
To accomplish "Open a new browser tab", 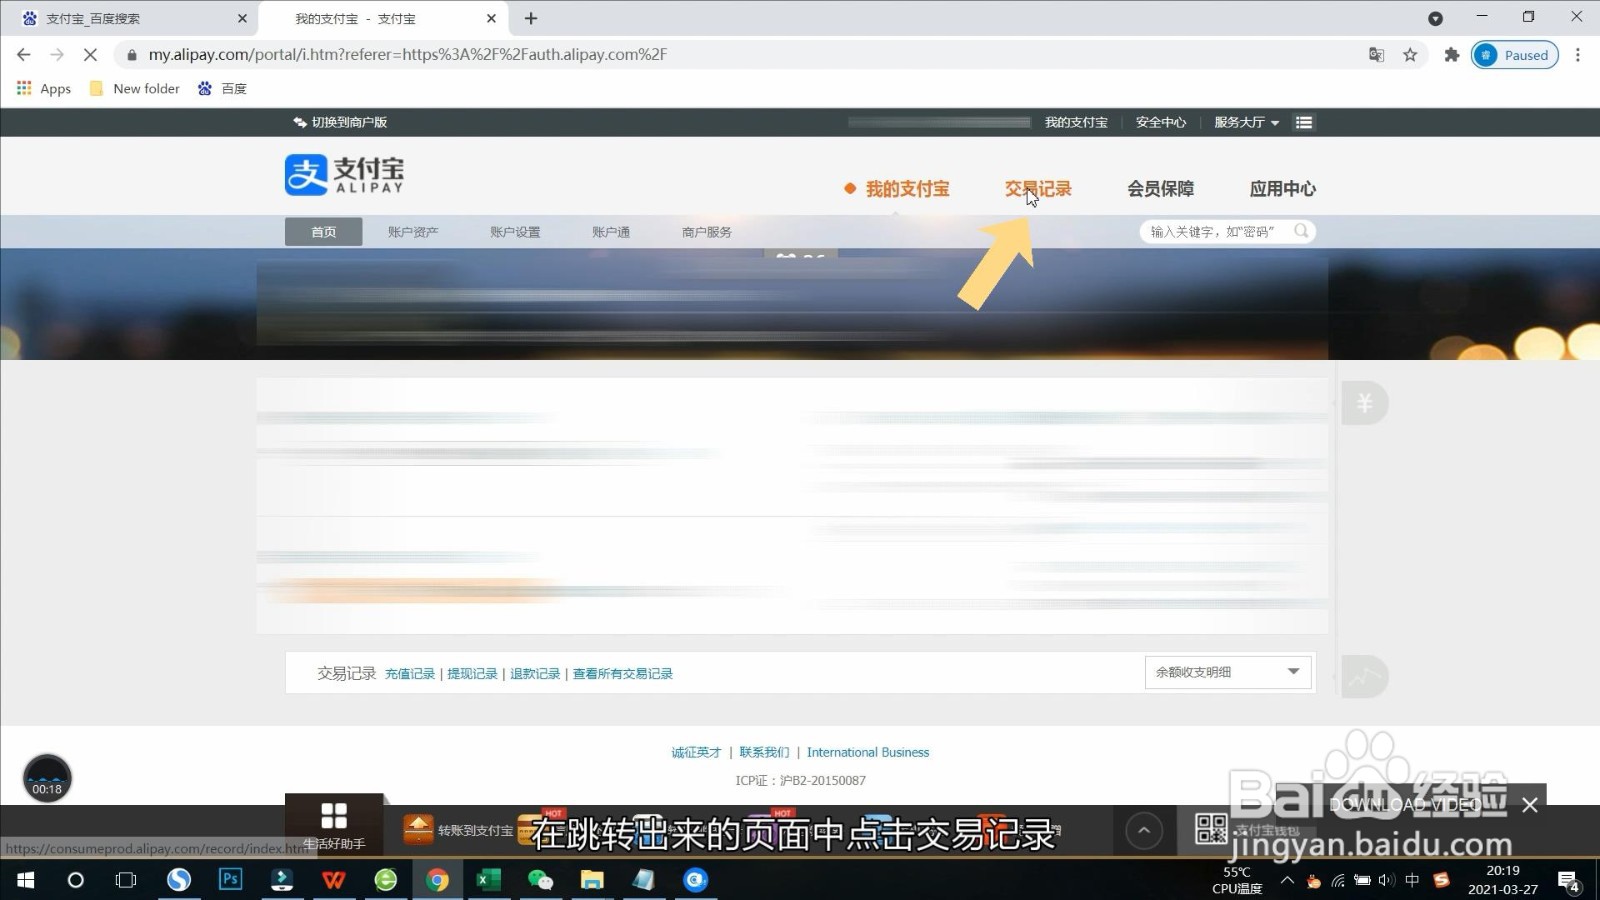I will coord(531,18).
